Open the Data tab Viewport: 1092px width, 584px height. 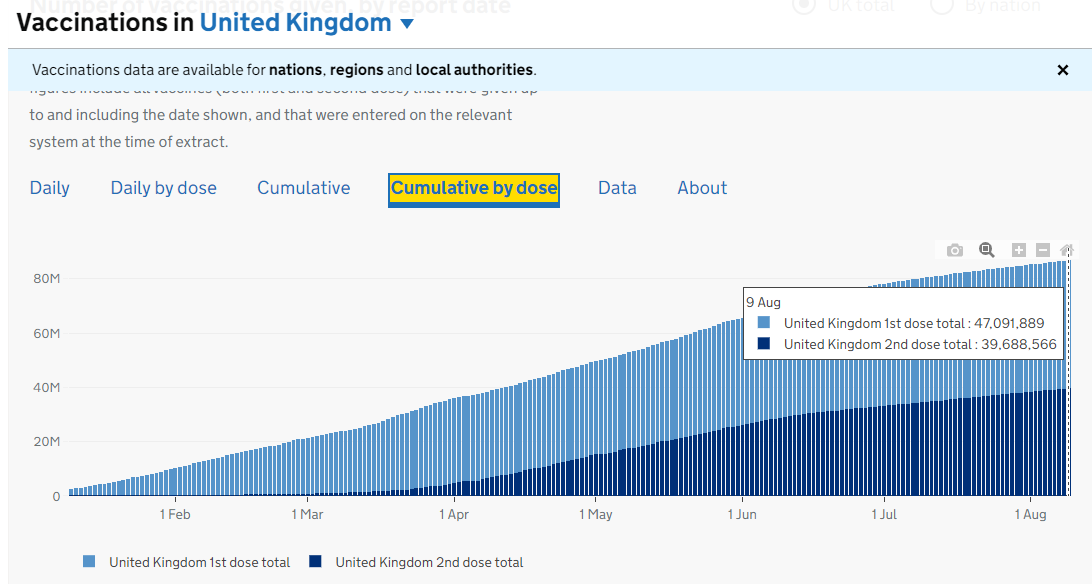pos(617,188)
